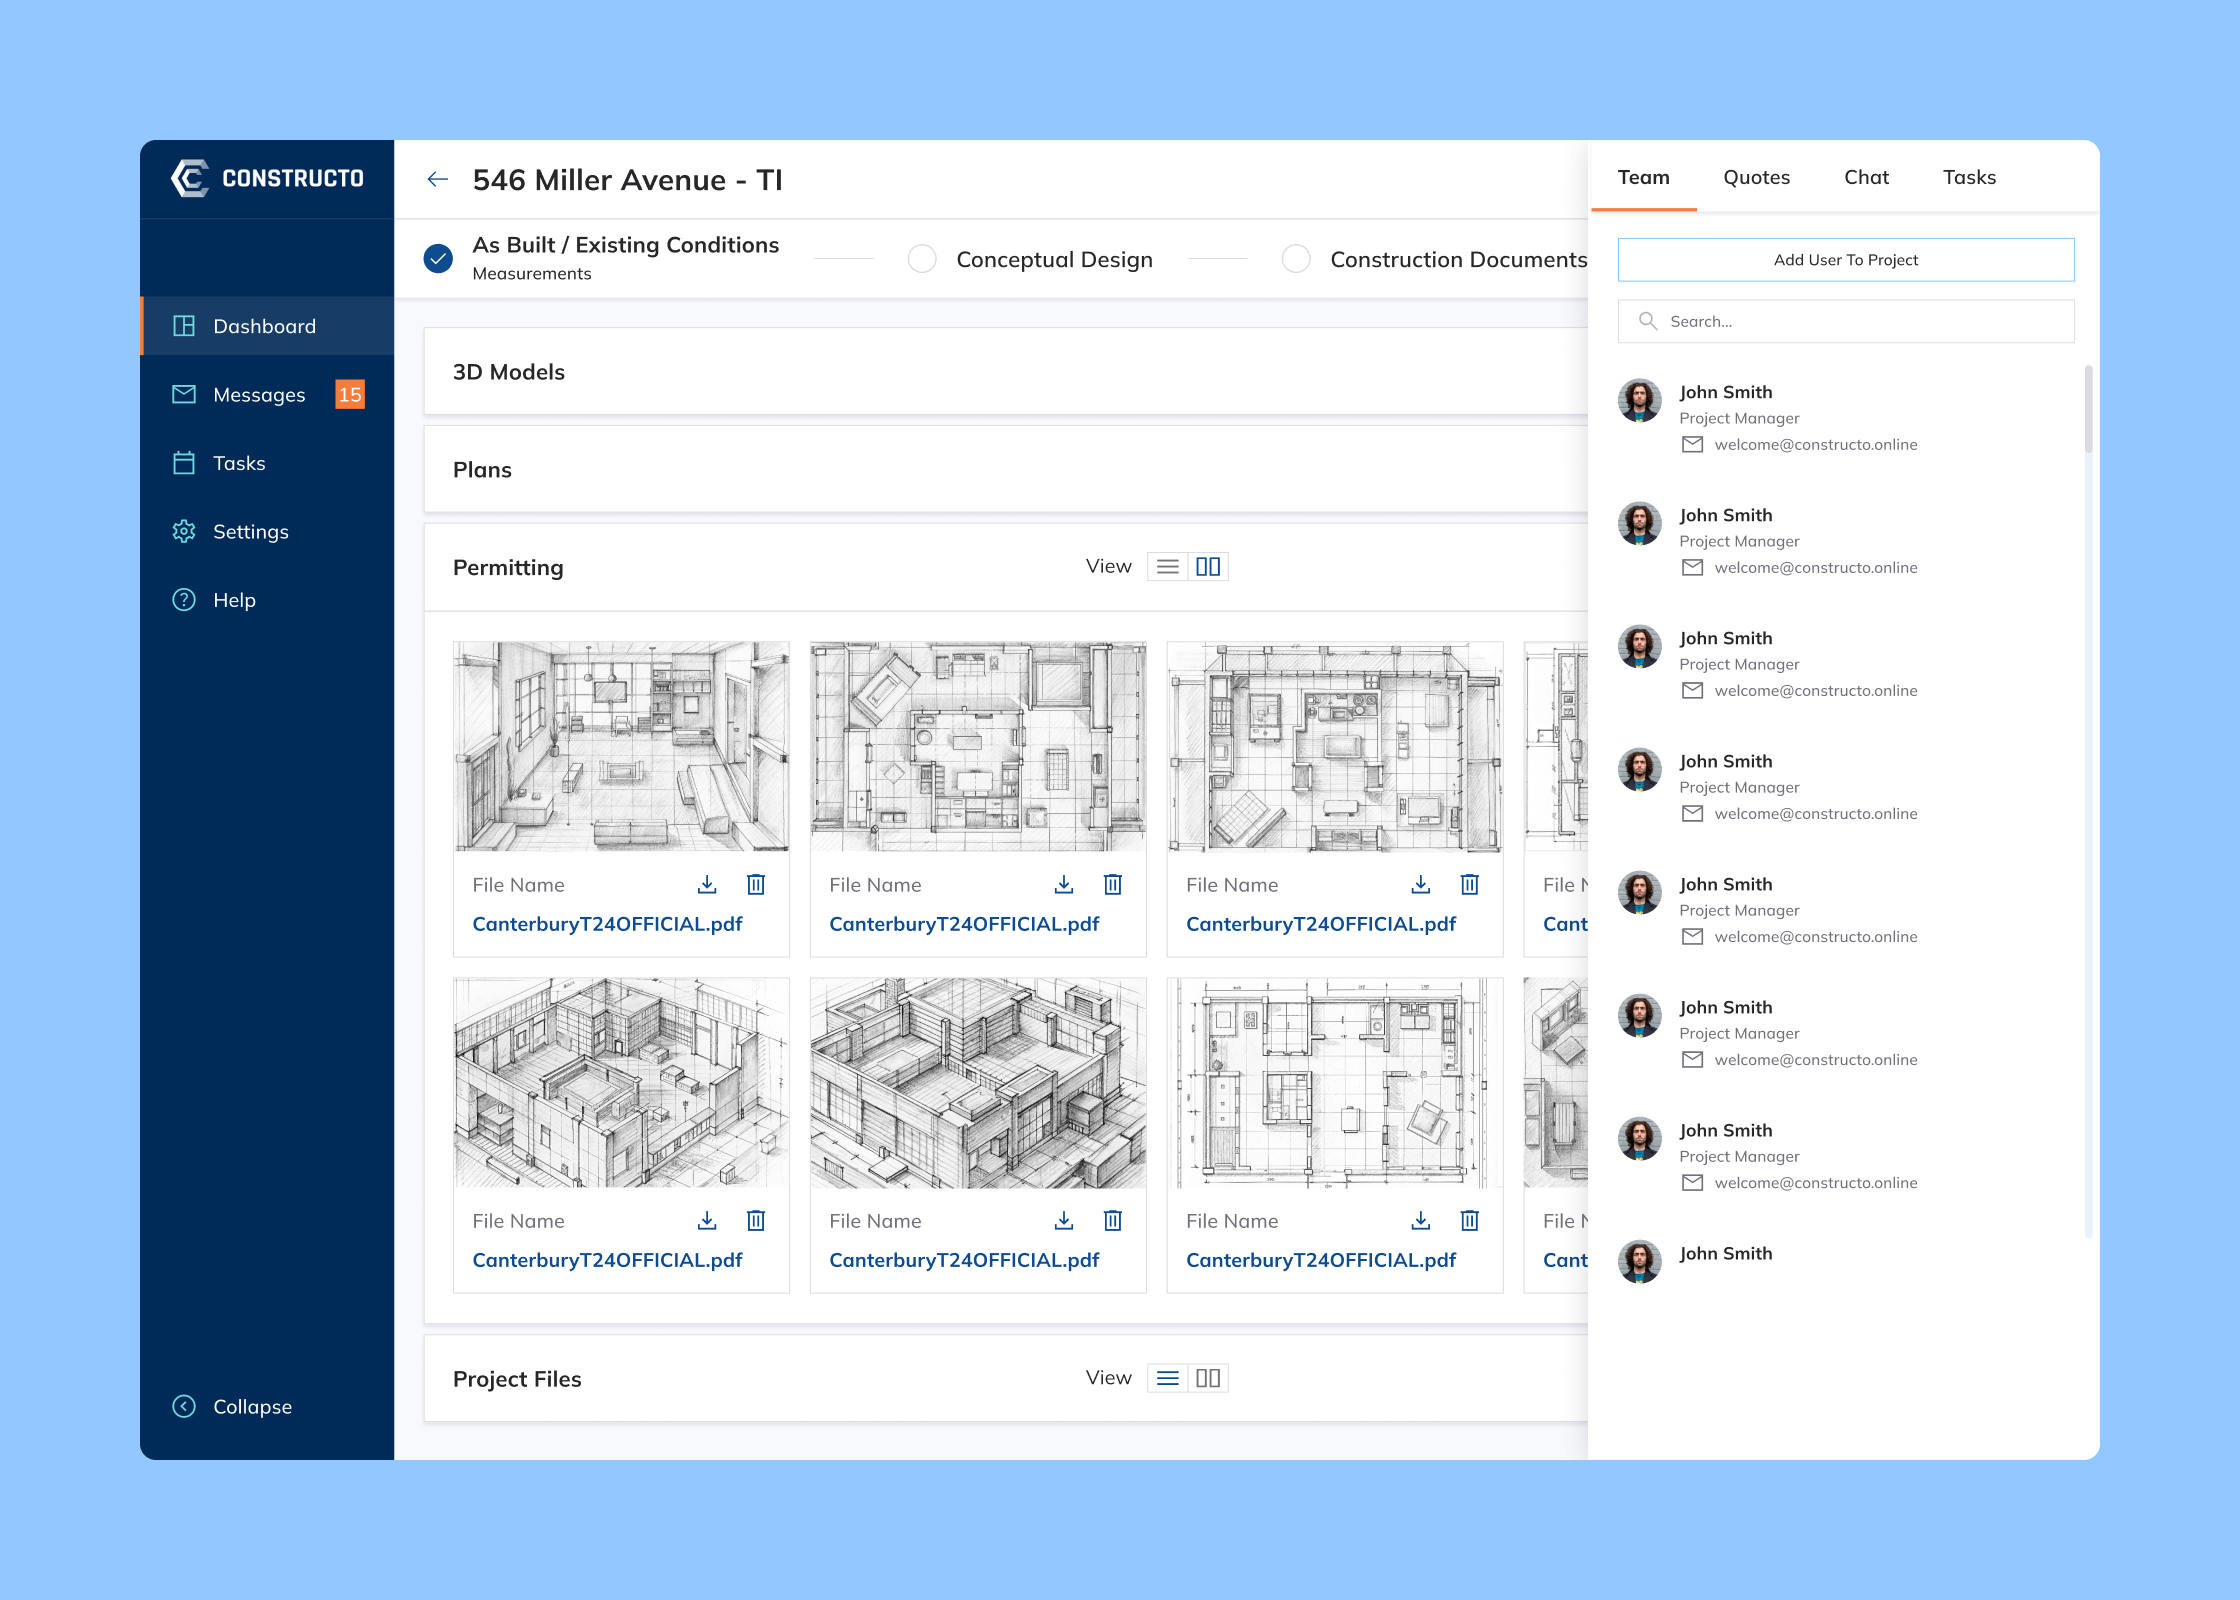Open Help from the sidebar
Viewport: 2240px width, 1600px height.
point(234,599)
